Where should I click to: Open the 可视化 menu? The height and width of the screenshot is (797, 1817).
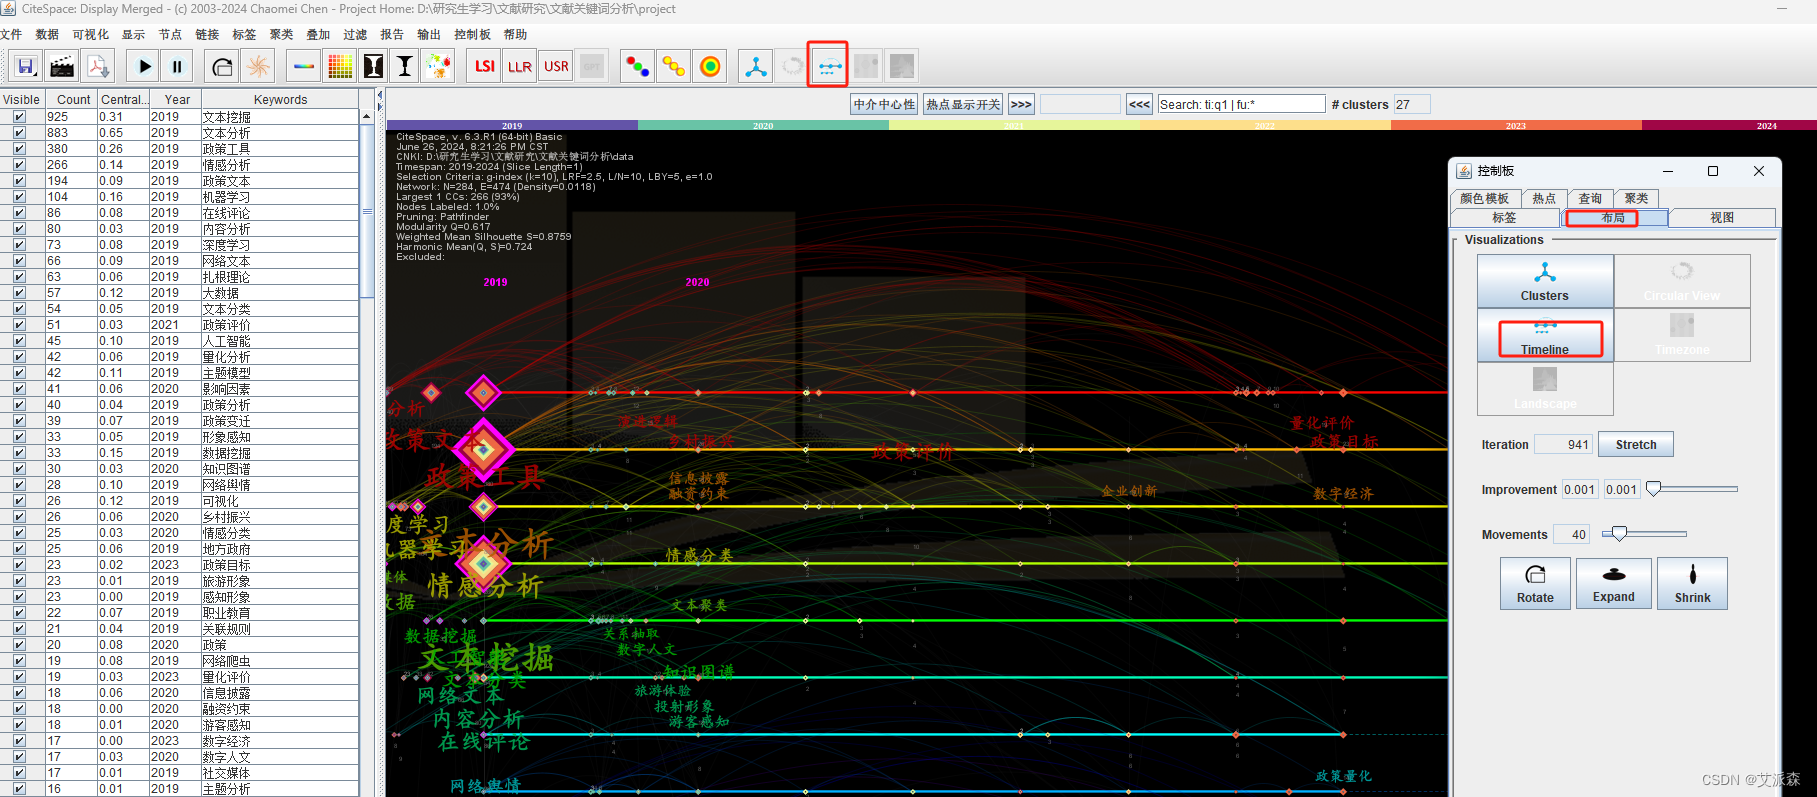90,34
